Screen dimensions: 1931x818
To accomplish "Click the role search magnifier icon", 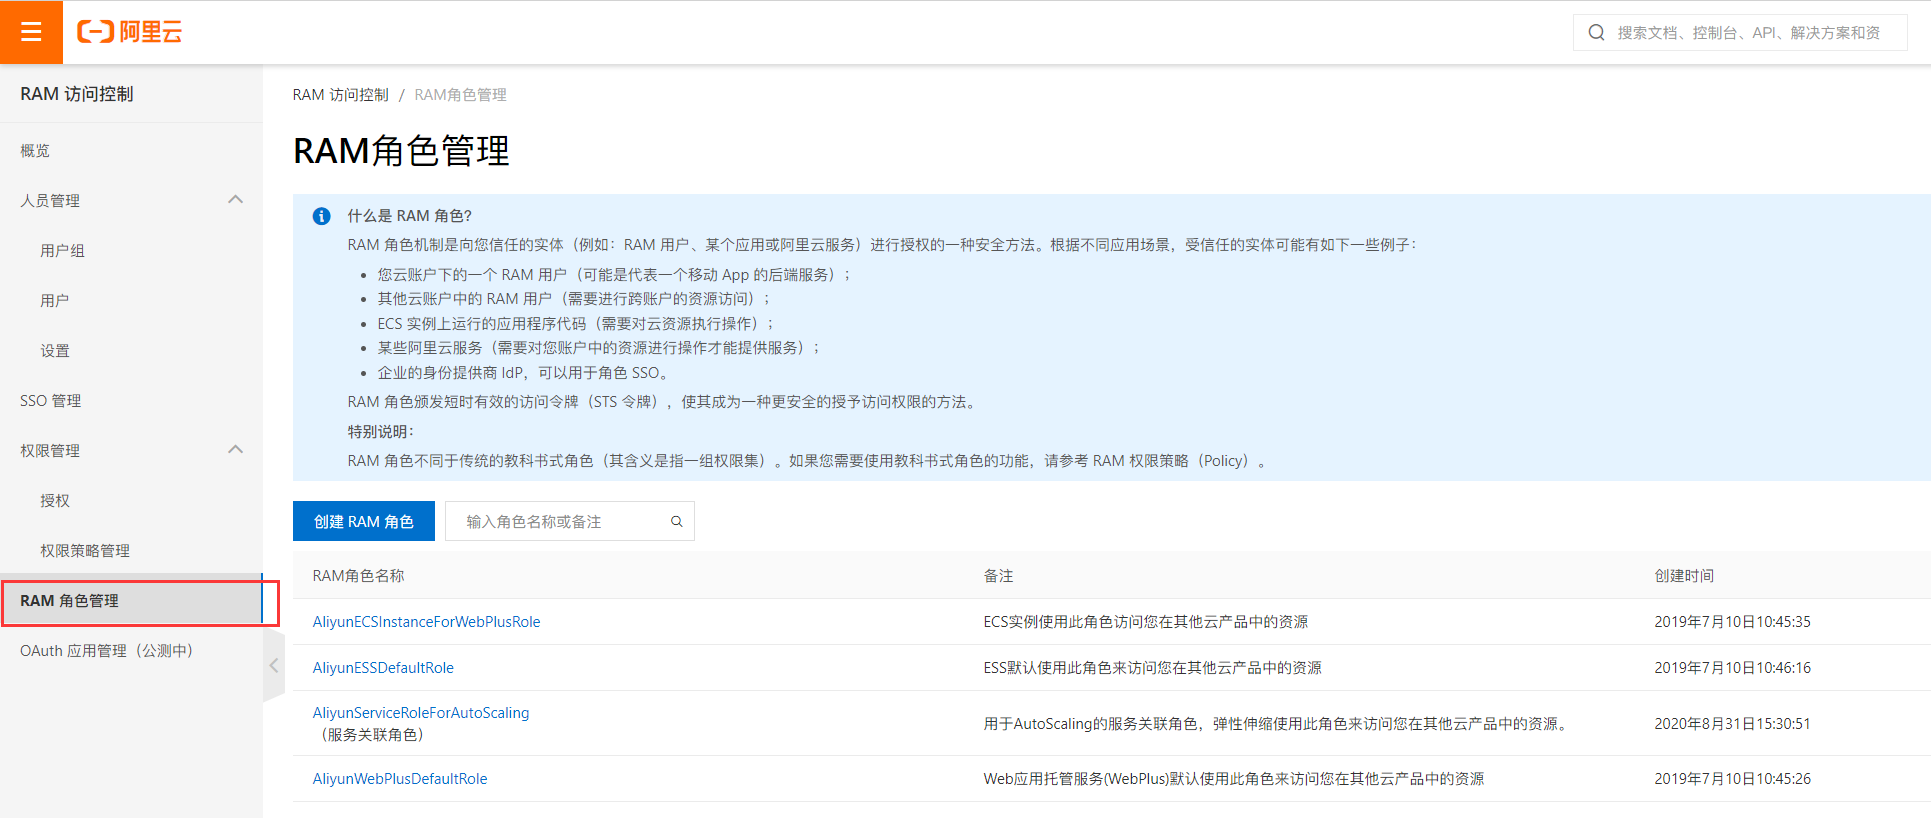I will [x=677, y=521].
